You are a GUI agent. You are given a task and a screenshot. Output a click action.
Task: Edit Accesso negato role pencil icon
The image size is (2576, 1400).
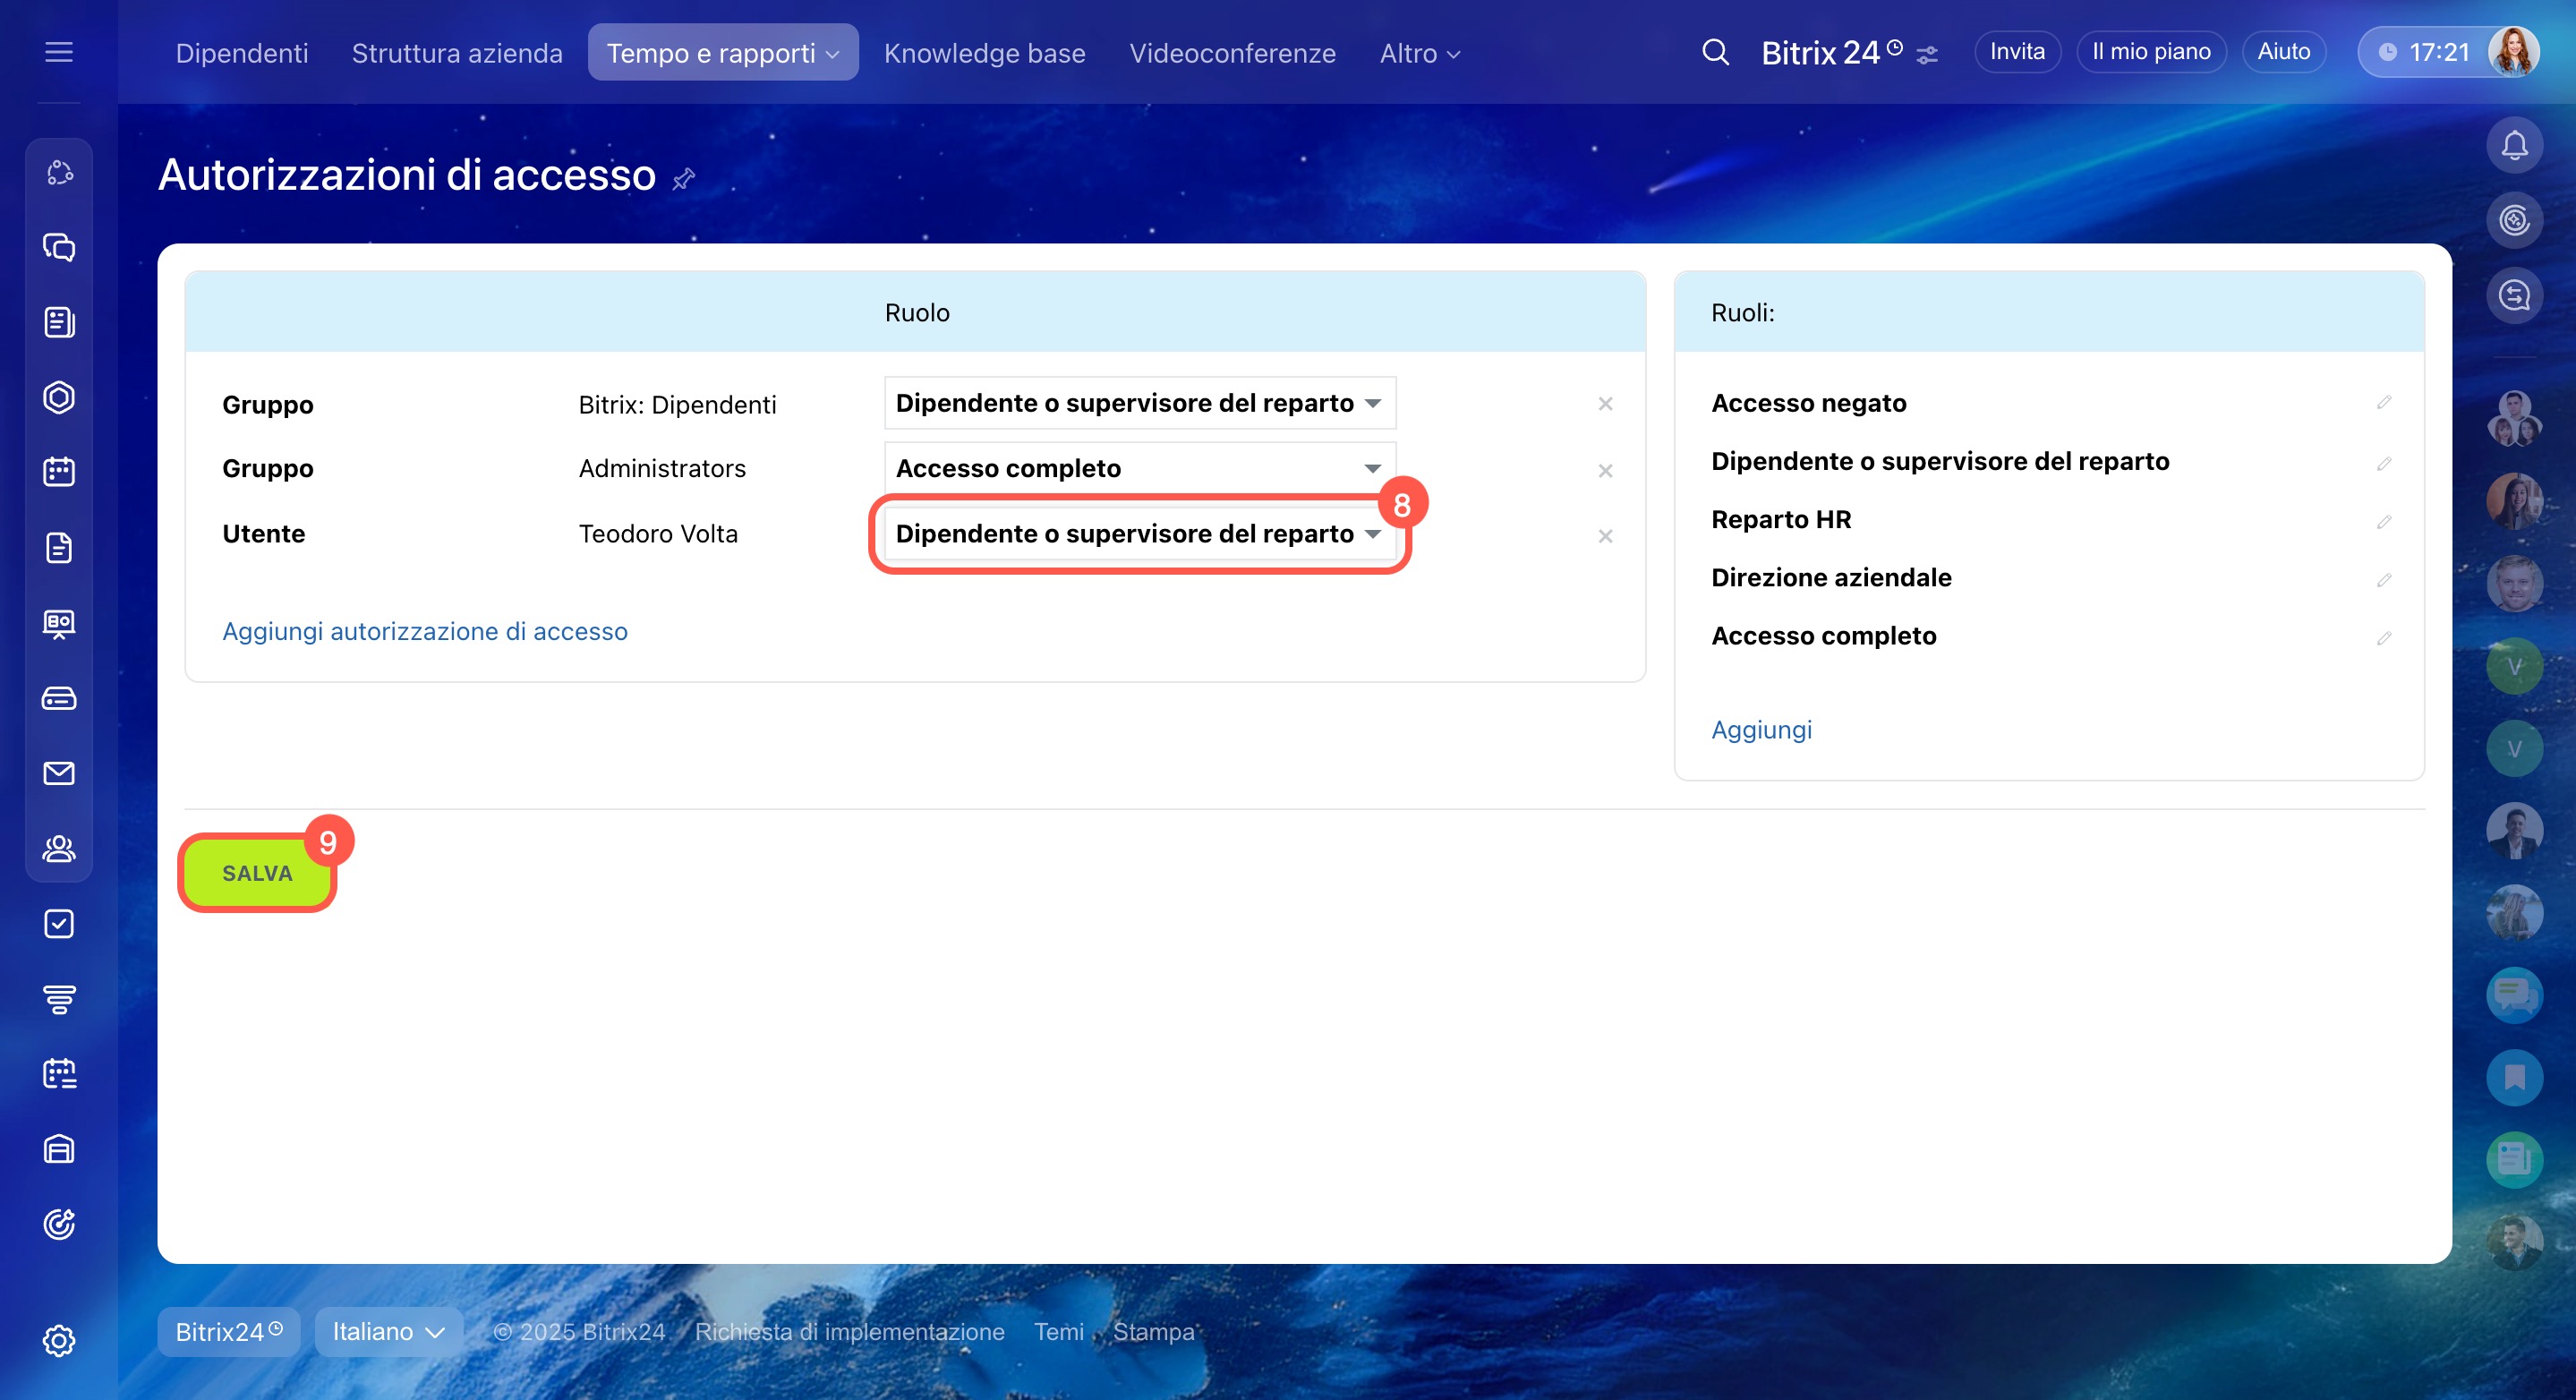pyautogui.click(x=2384, y=402)
